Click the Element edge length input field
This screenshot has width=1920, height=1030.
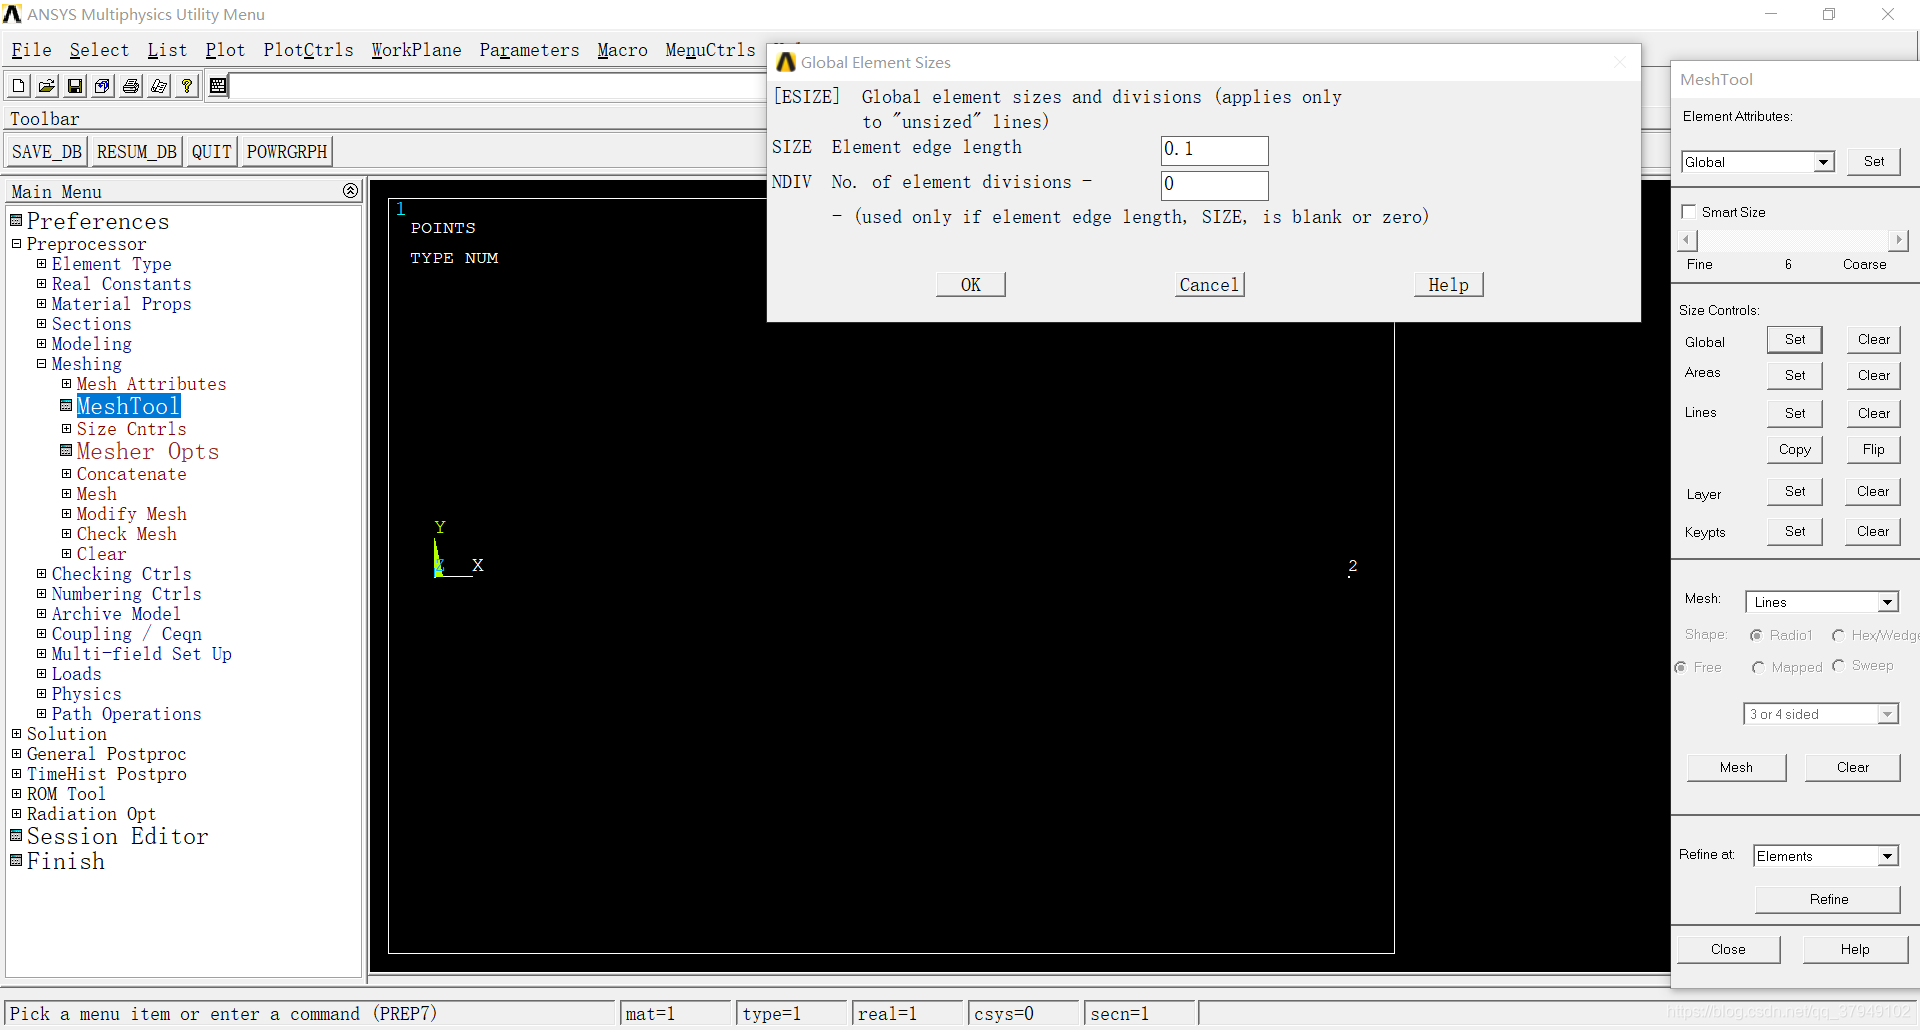click(1214, 150)
